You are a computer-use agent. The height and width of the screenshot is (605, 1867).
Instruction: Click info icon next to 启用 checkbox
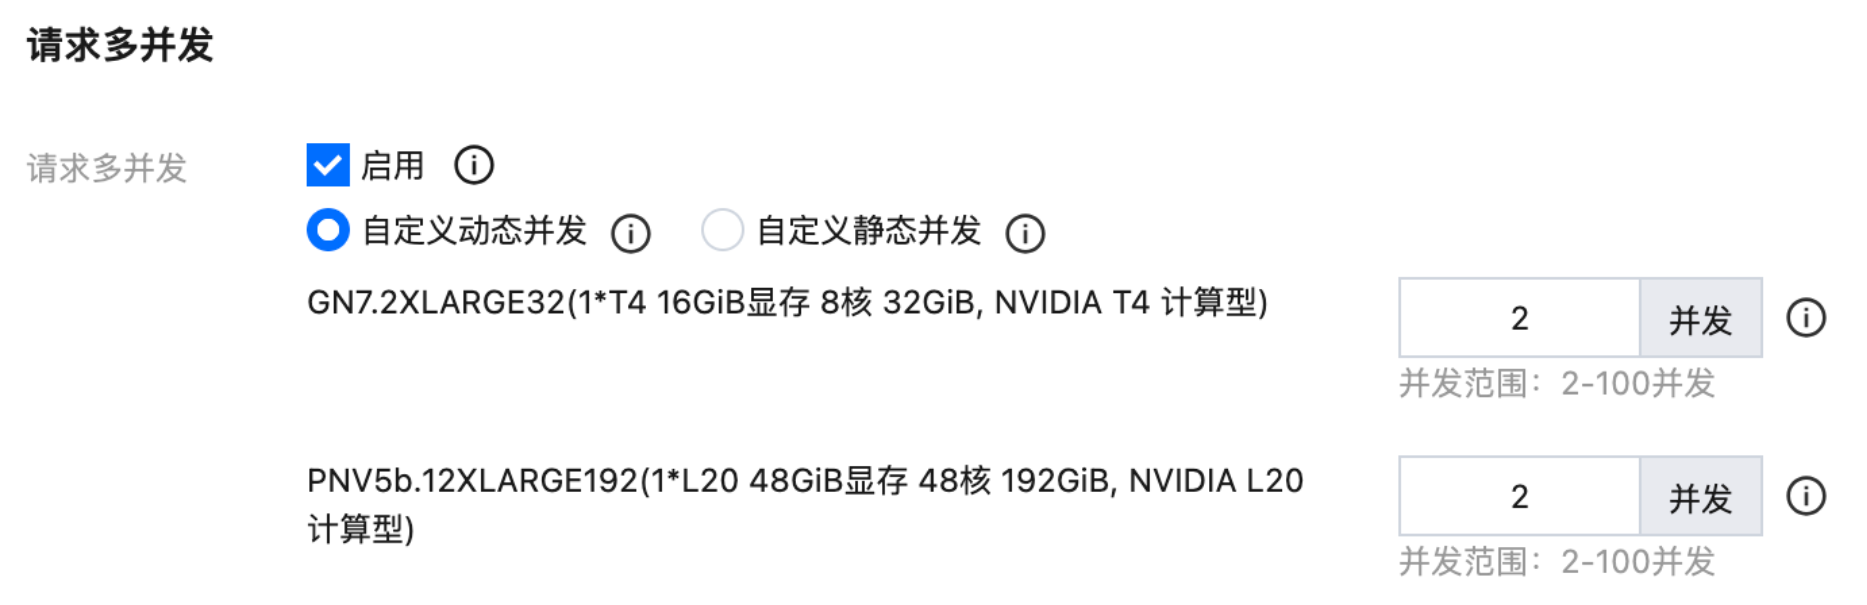[474, 165]
